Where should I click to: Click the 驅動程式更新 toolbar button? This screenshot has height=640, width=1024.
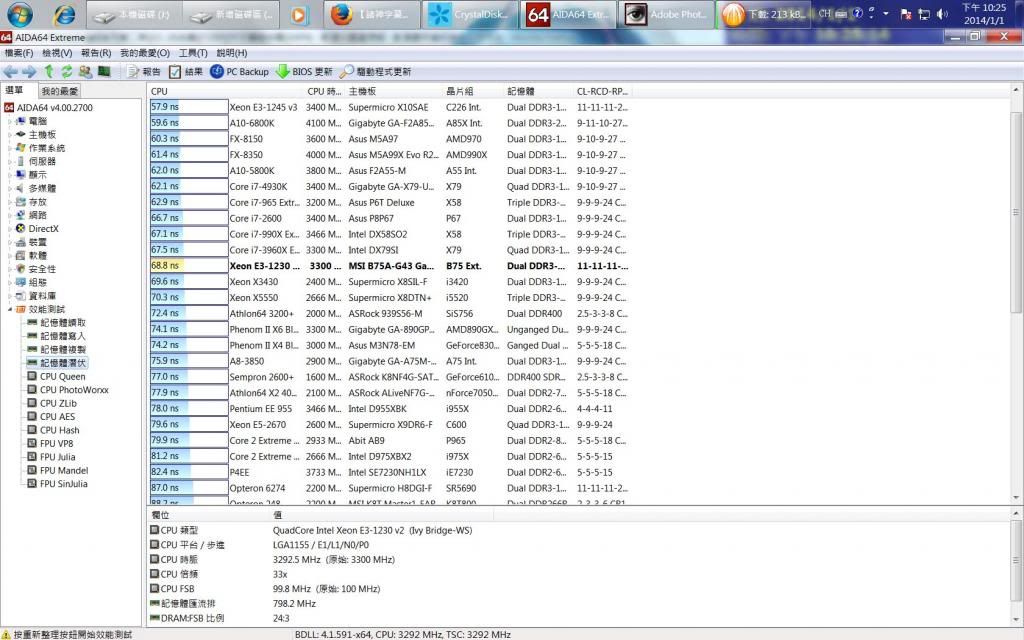pos(376,72)
